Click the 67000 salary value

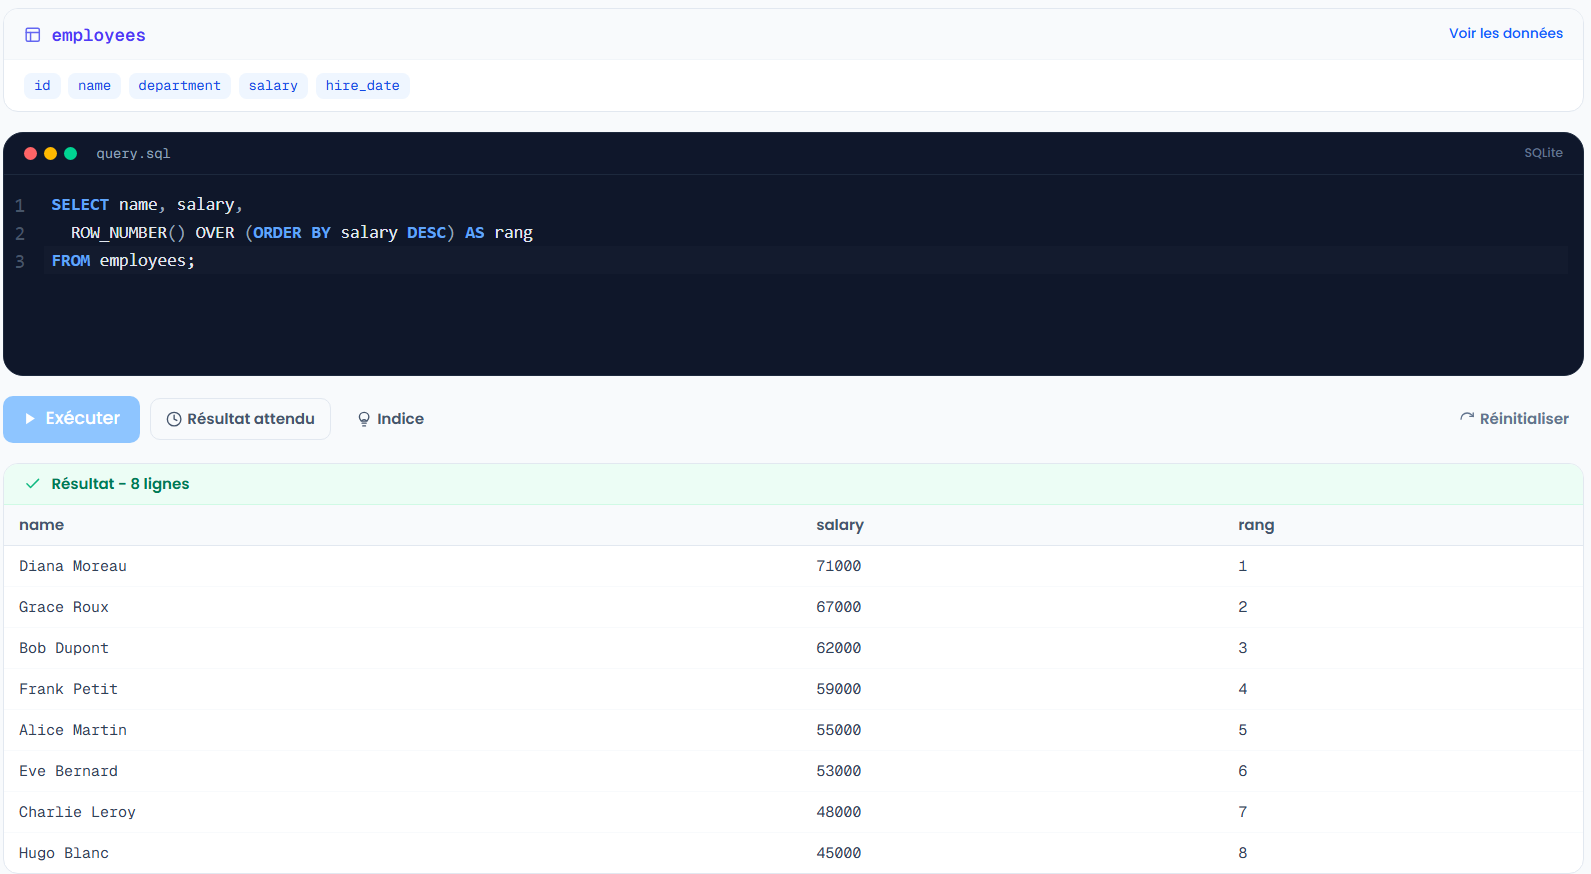(x=838, y=607)
